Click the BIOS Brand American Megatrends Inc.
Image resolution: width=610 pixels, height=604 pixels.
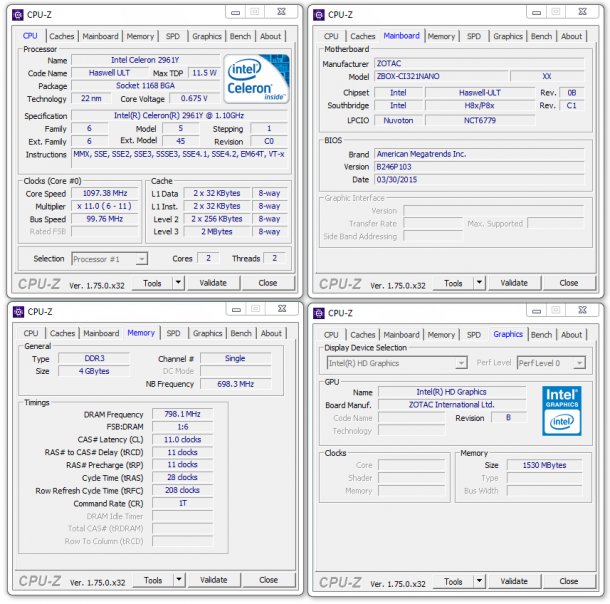tap(479, 154)
